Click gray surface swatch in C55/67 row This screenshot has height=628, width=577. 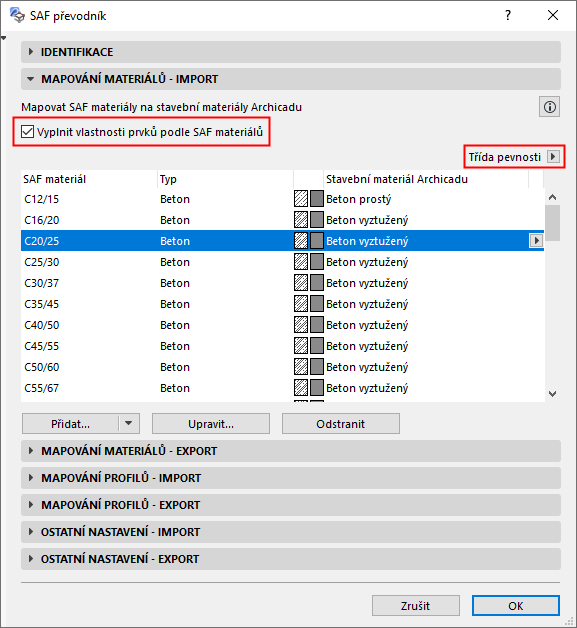316,388
